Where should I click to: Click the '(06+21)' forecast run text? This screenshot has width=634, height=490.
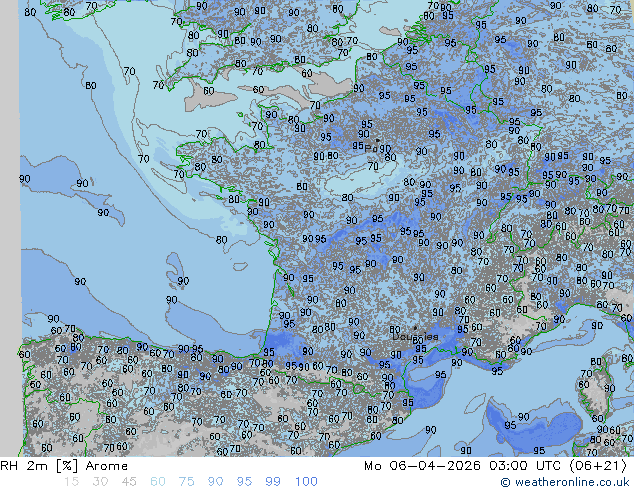click(599, 466)
